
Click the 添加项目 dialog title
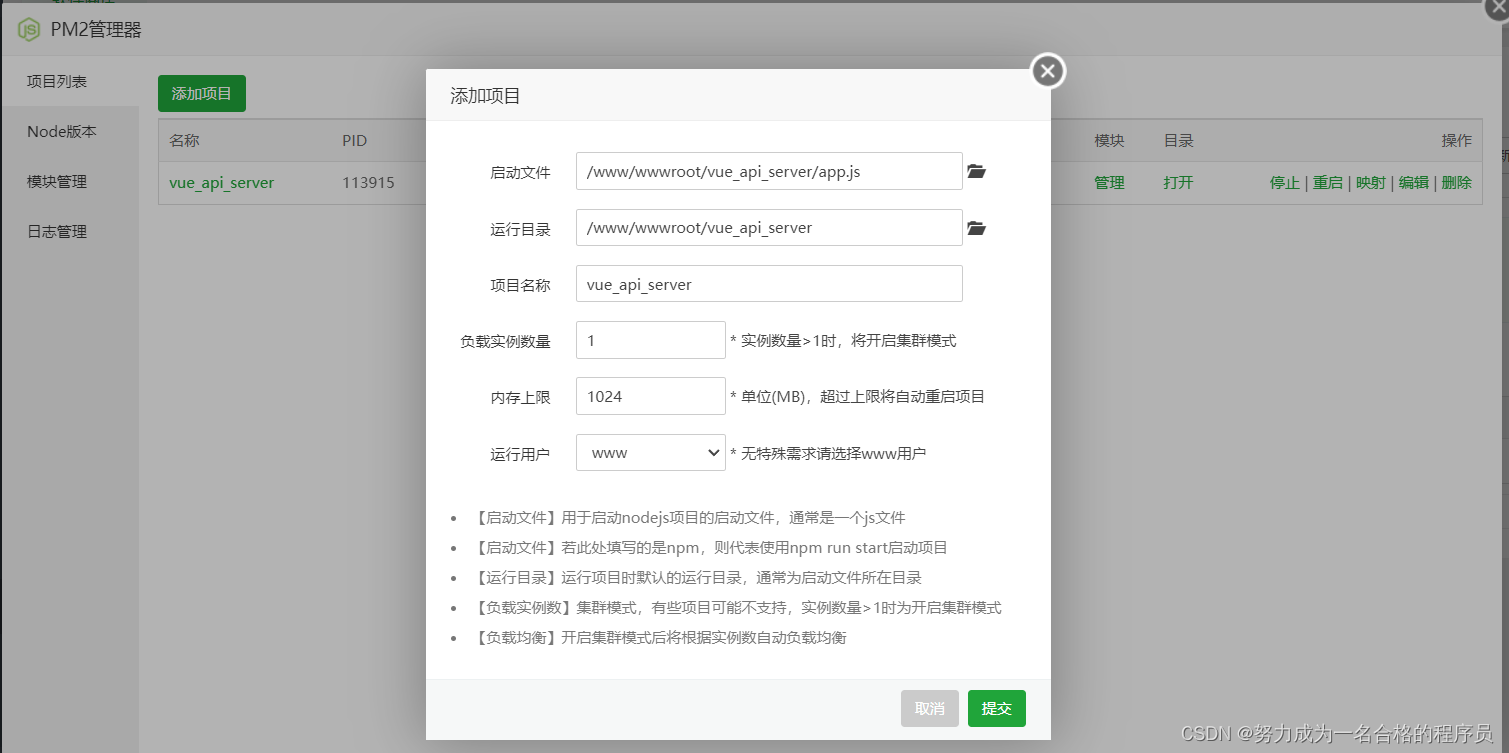tap(485, 96)
